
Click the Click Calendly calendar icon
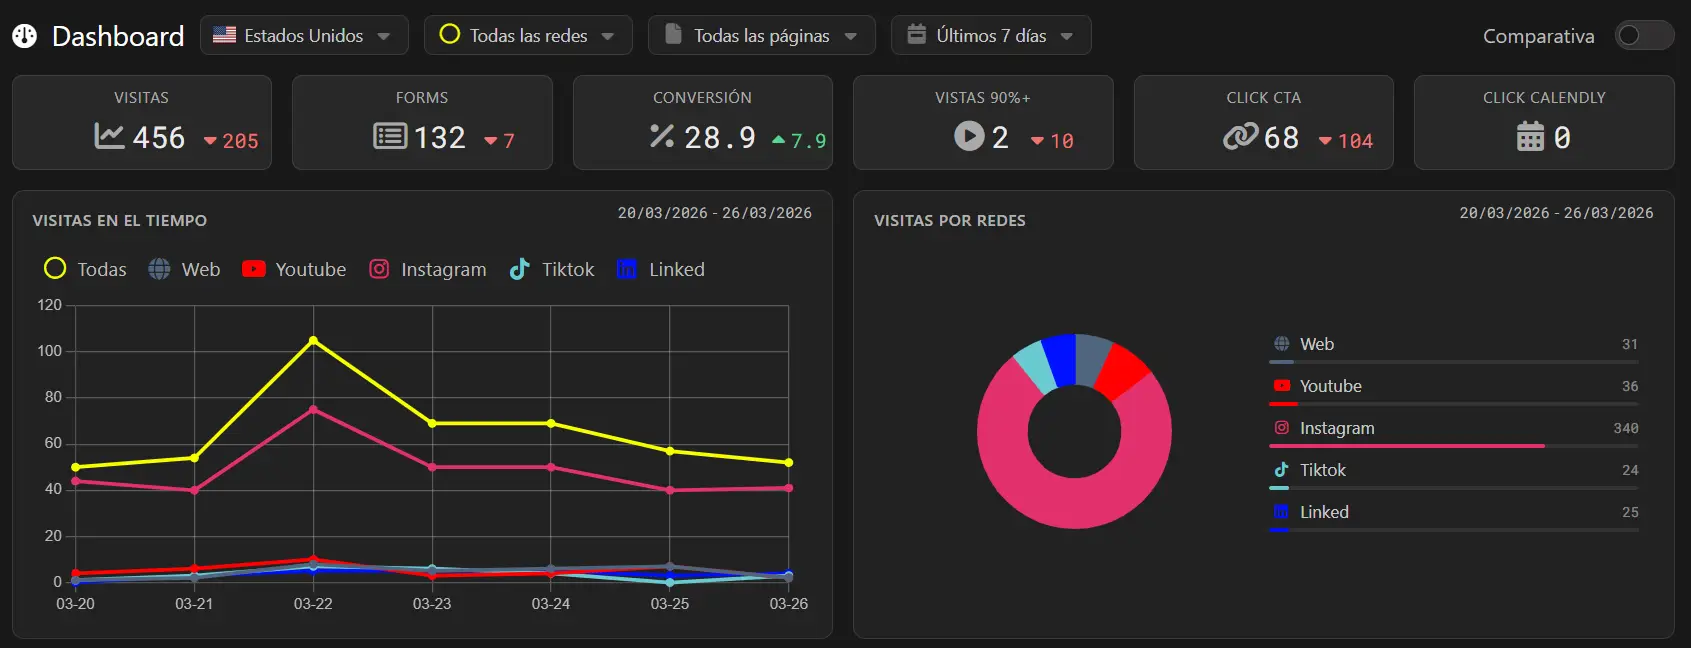[1530, 136]
